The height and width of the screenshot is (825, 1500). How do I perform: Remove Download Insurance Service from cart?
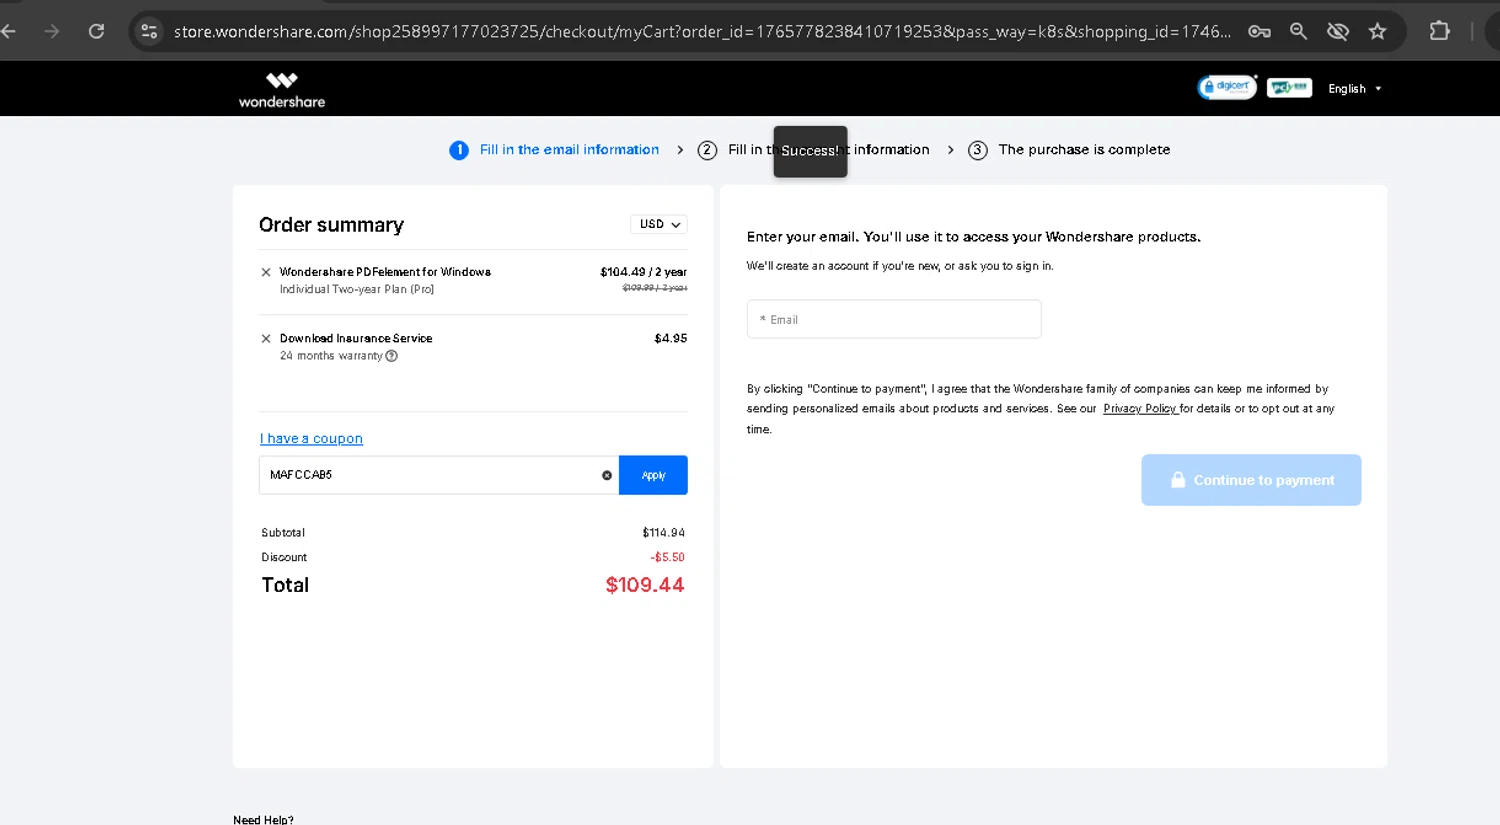[x=266, y=339]
